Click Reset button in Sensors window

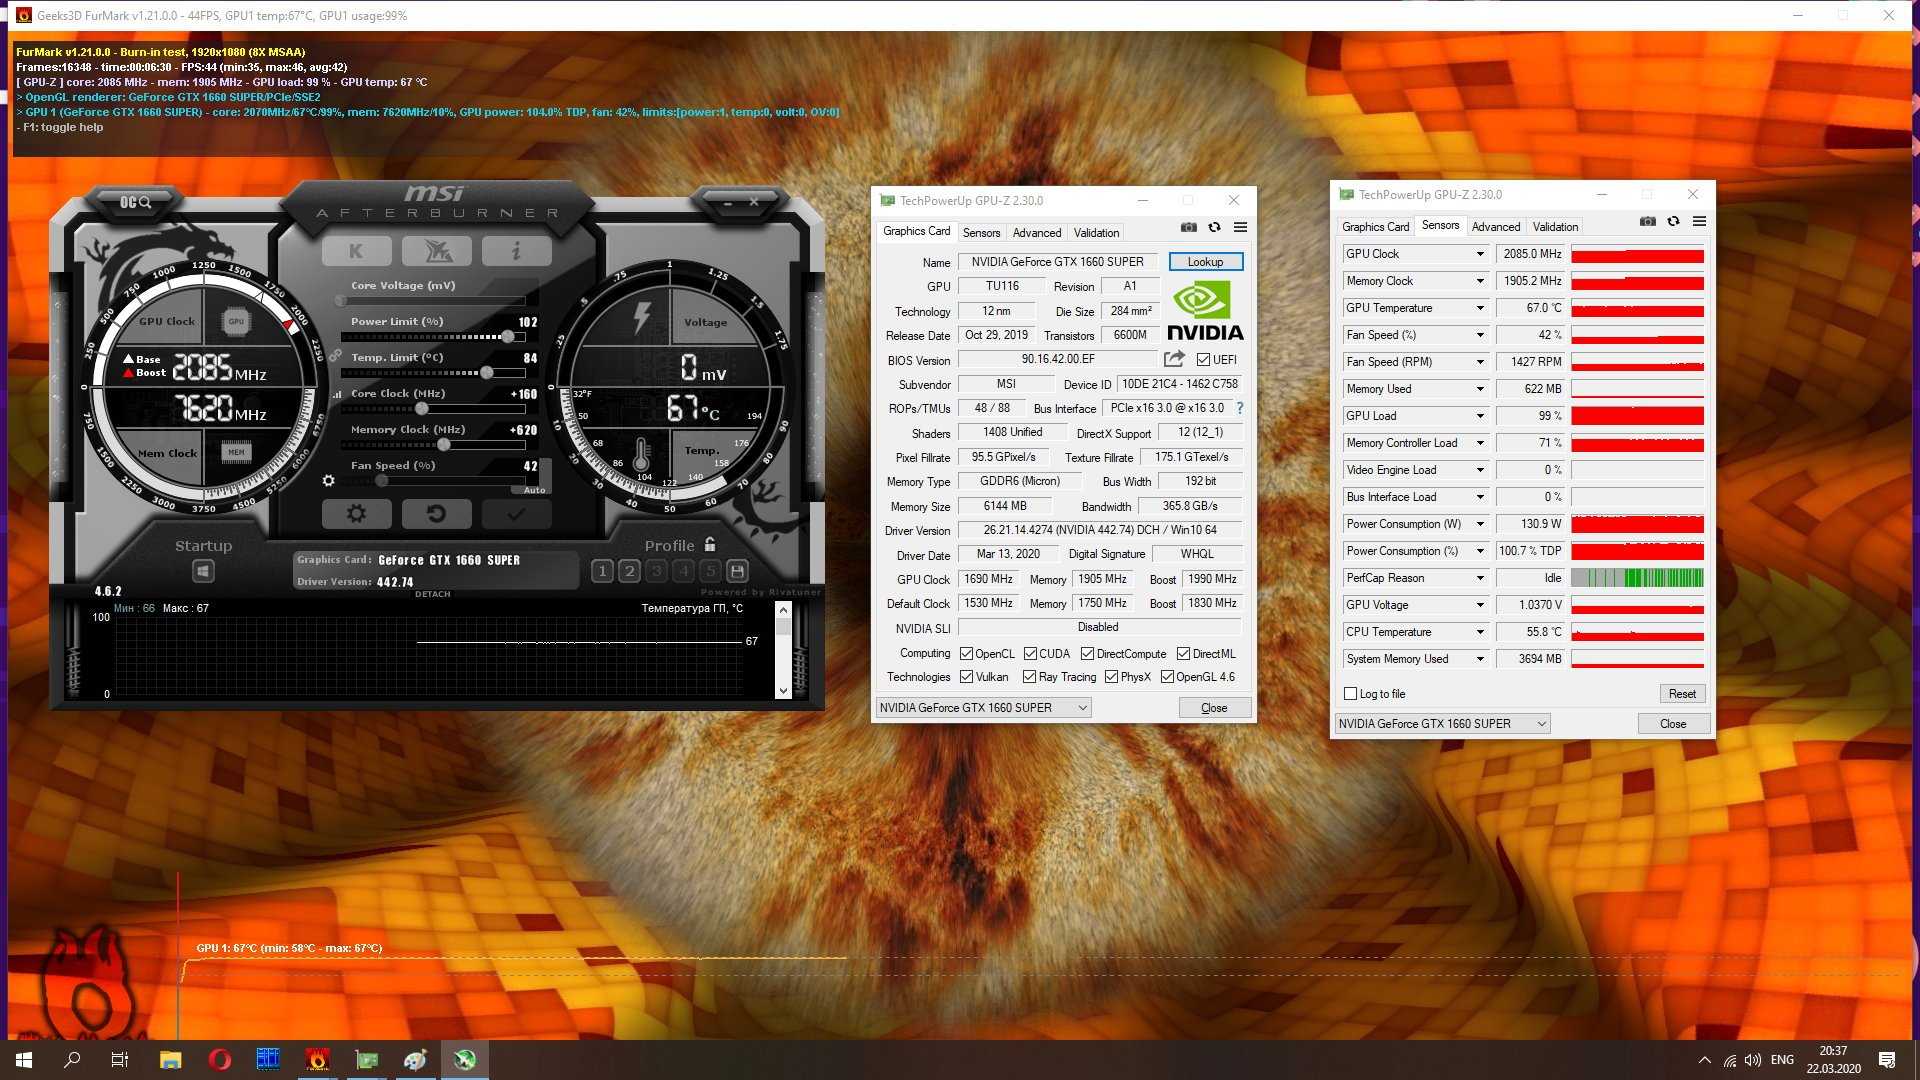pyautogui.click(x=1682, y=694)
